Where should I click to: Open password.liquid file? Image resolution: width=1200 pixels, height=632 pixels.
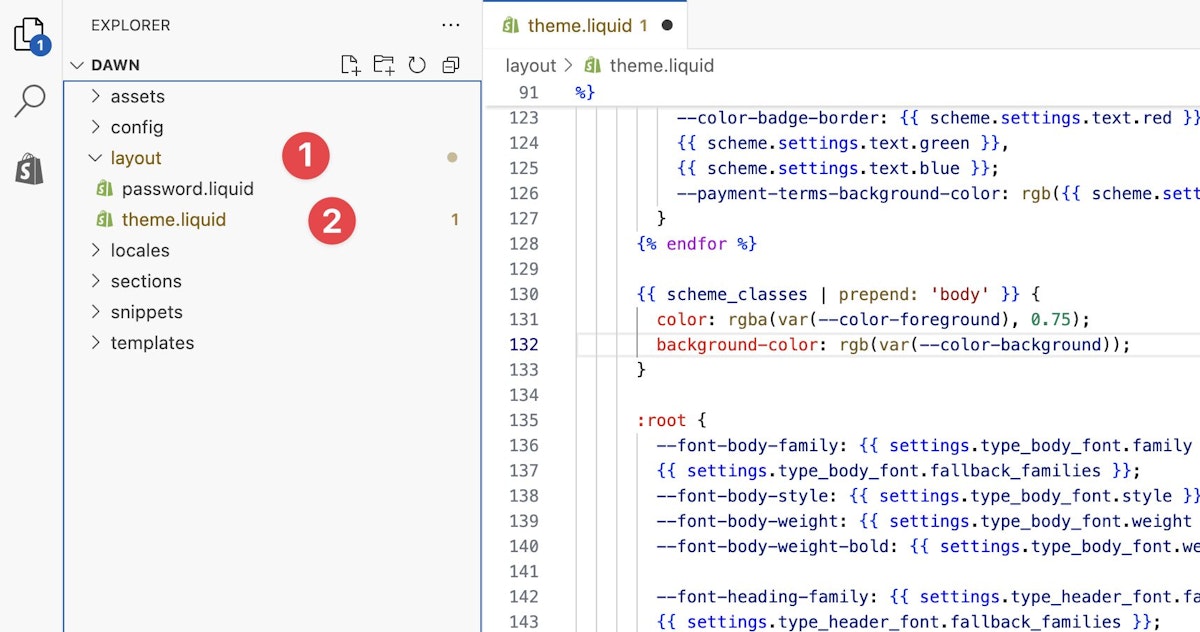187,189
